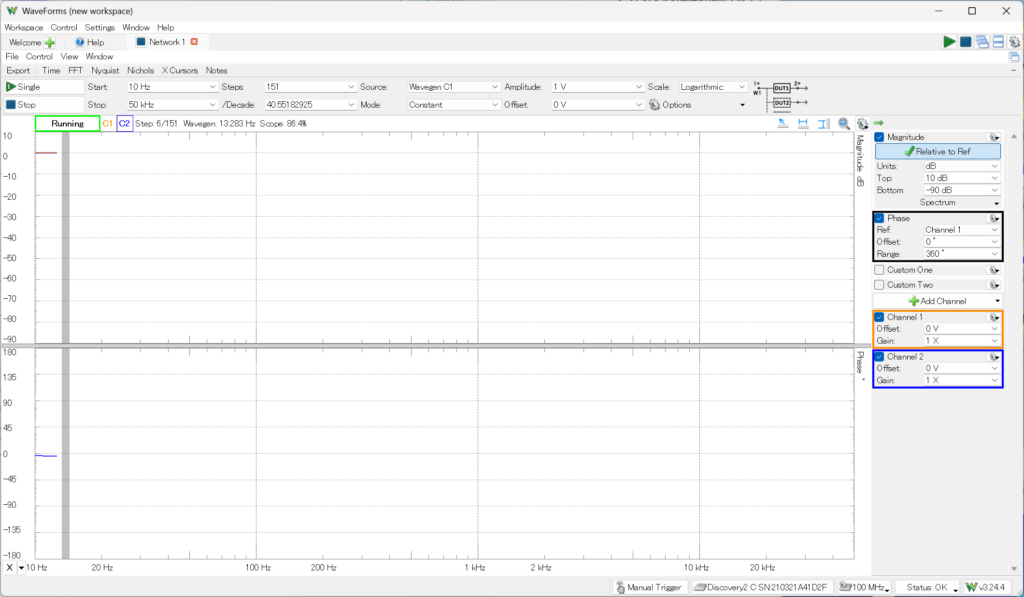
Task: Expand the Scale Logarithmic dropdown
Action: pos(712,87)
